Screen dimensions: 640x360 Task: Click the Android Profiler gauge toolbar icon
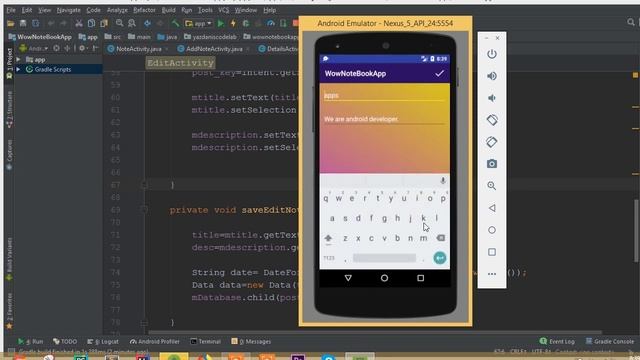(x=271, y=24)
